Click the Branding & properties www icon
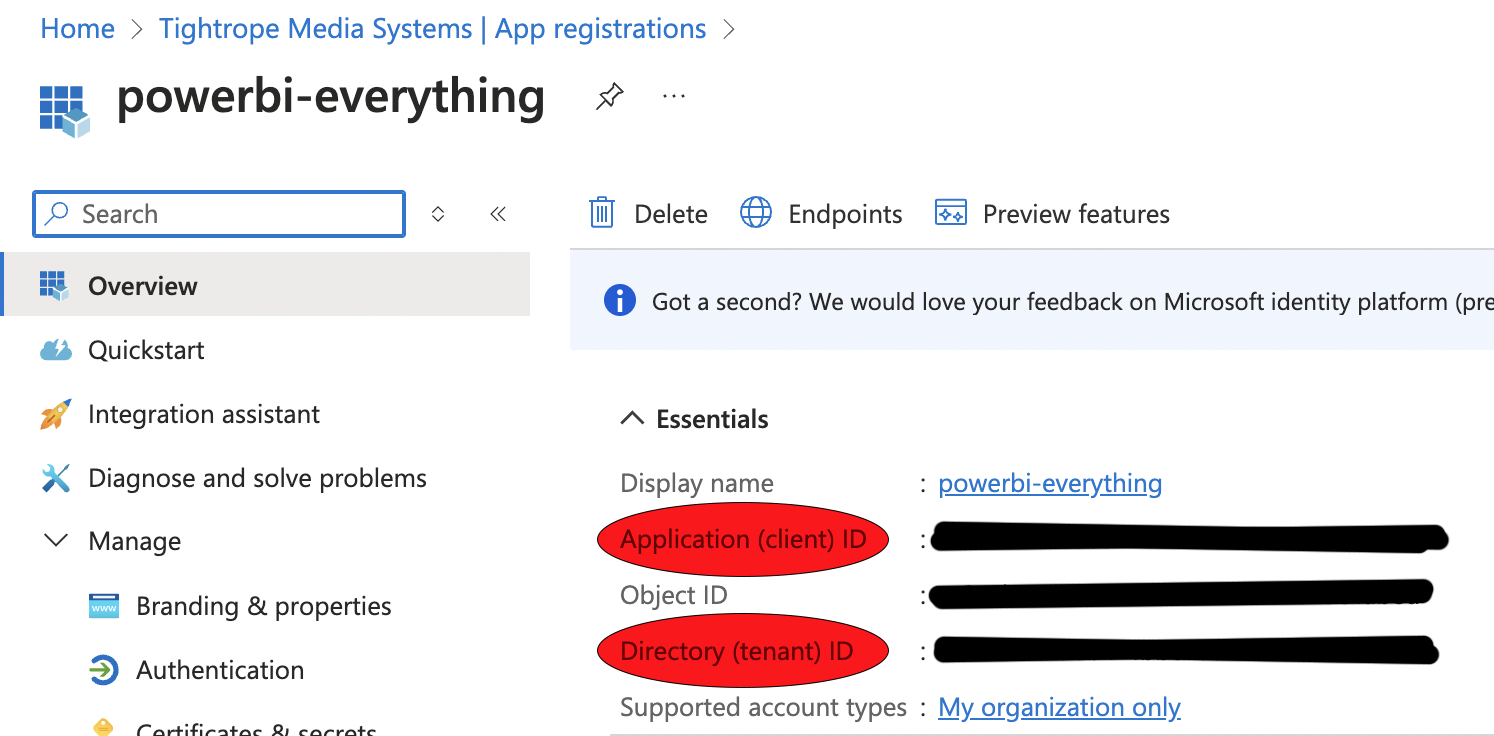1494x736 pixels. [x=104, y=606]
